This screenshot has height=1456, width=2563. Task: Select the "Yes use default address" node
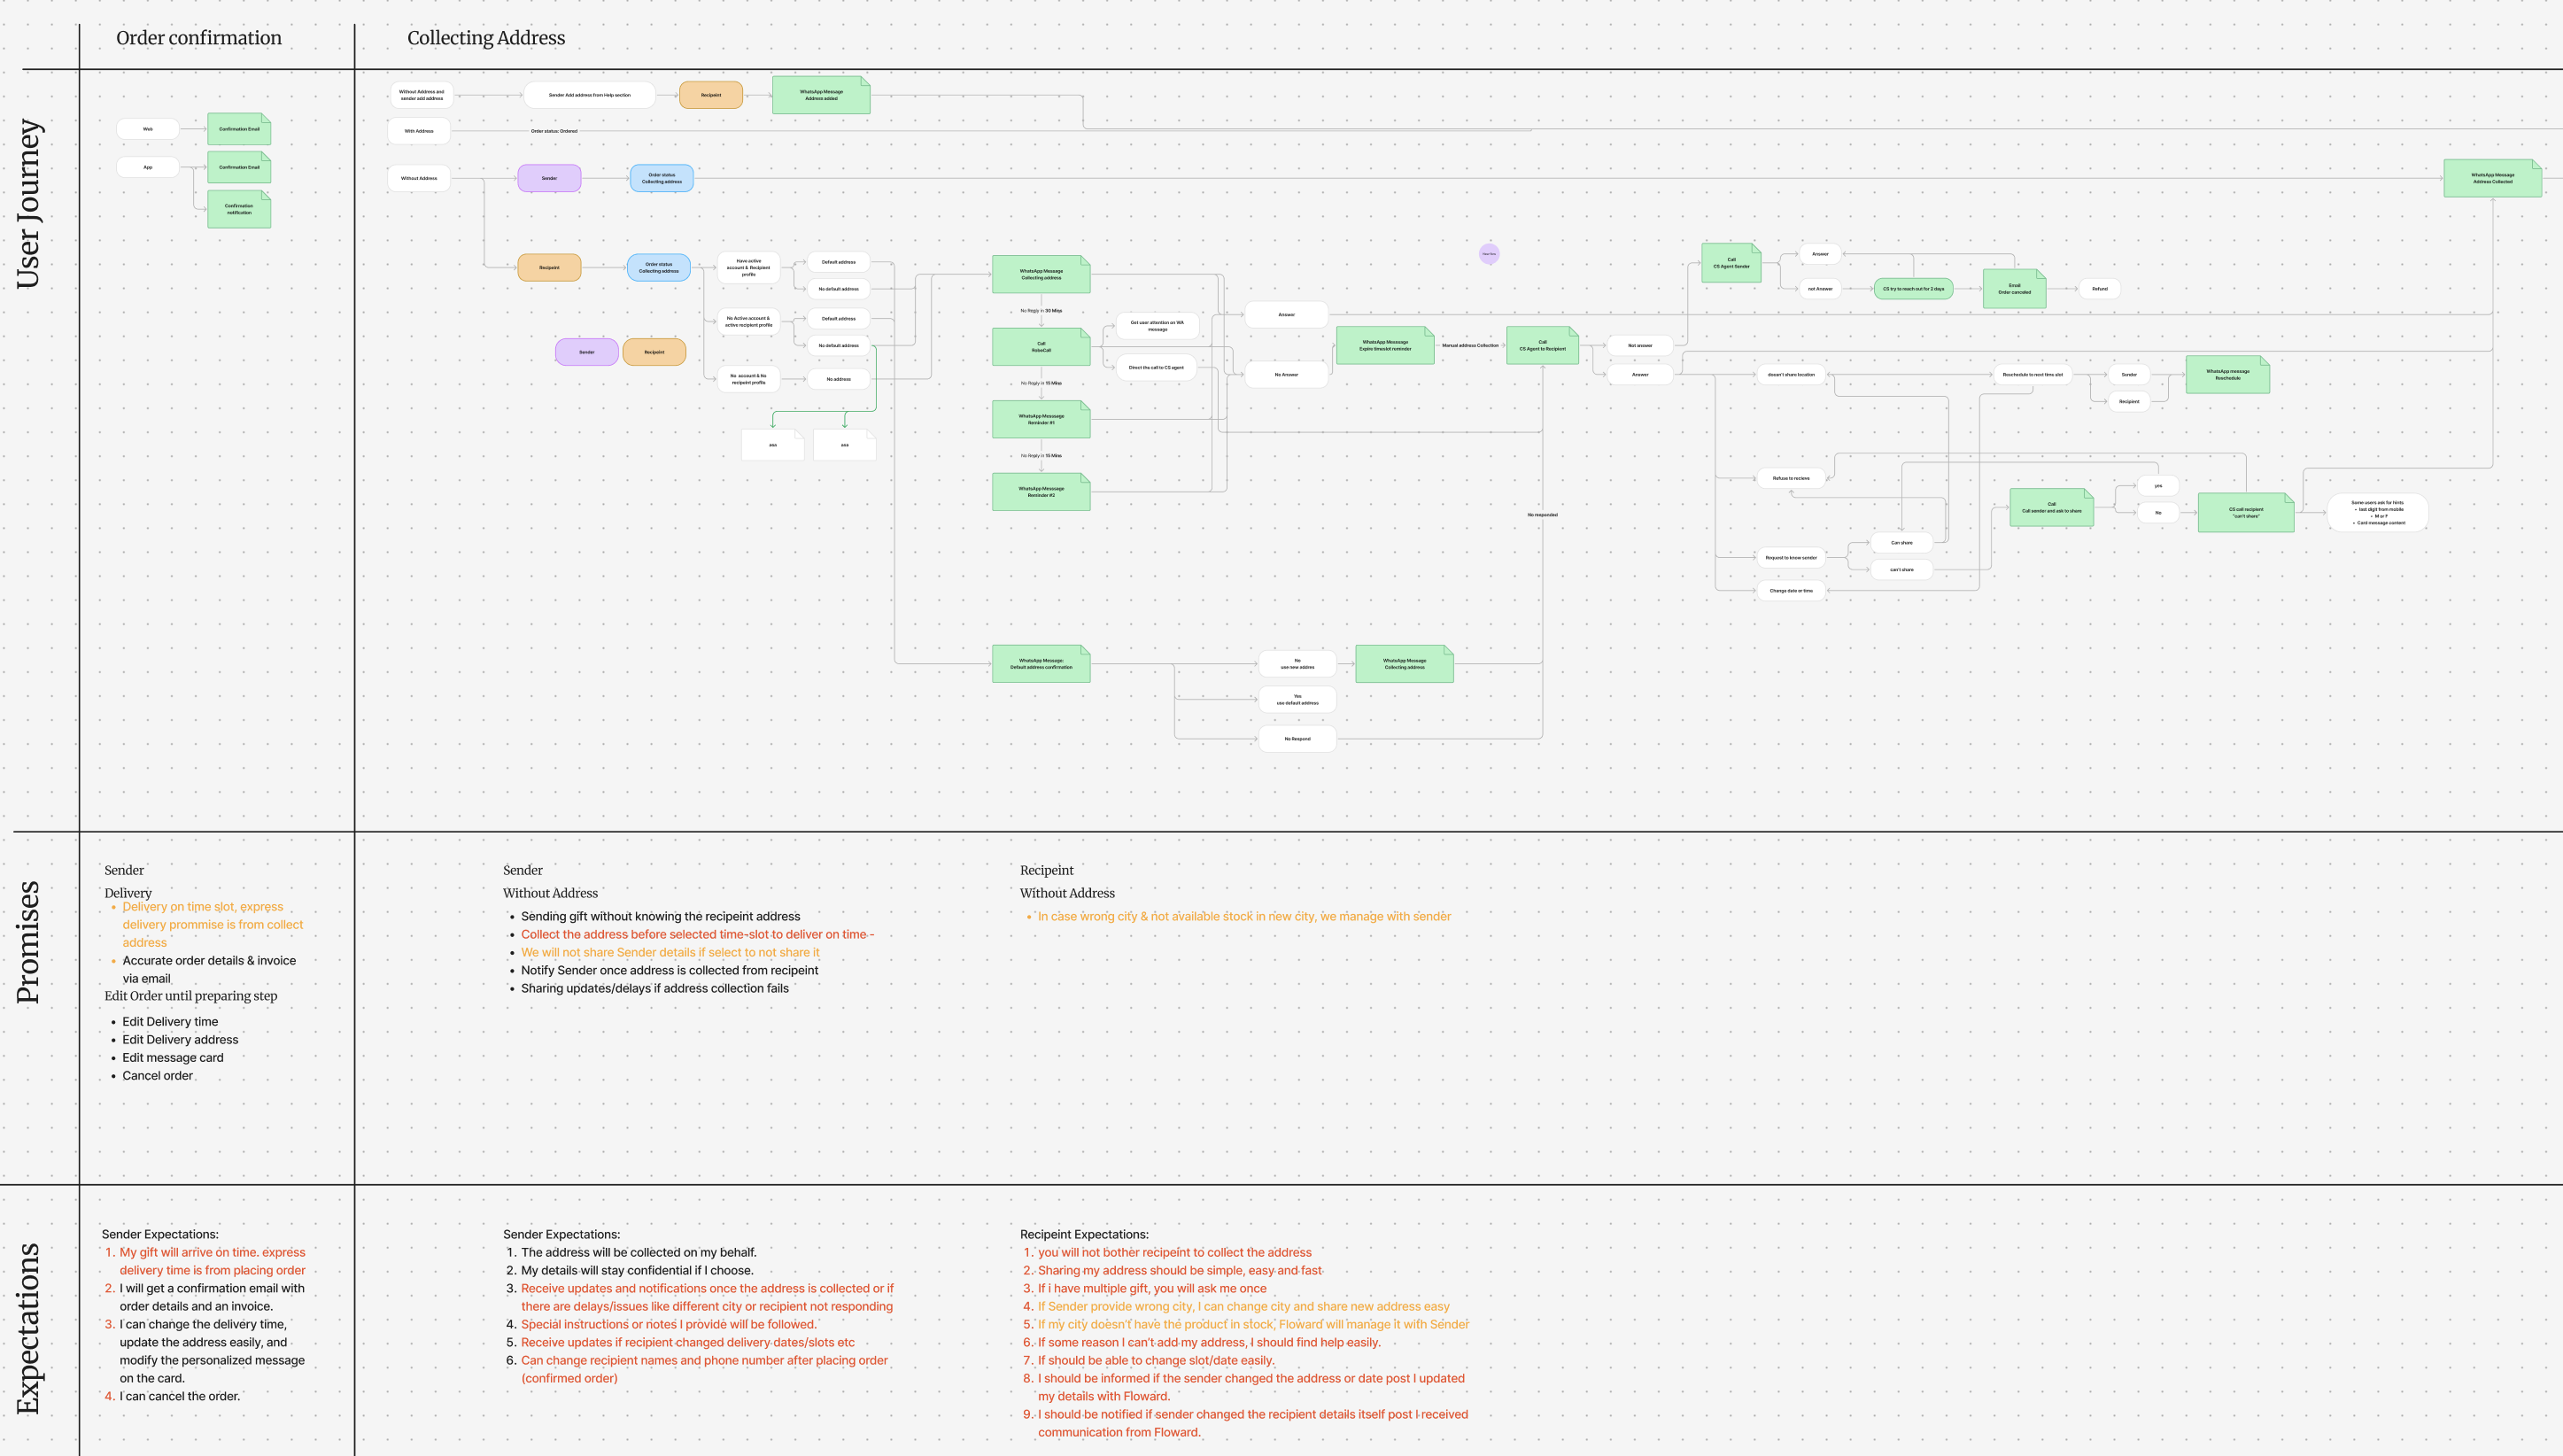tap(1297, 700)
